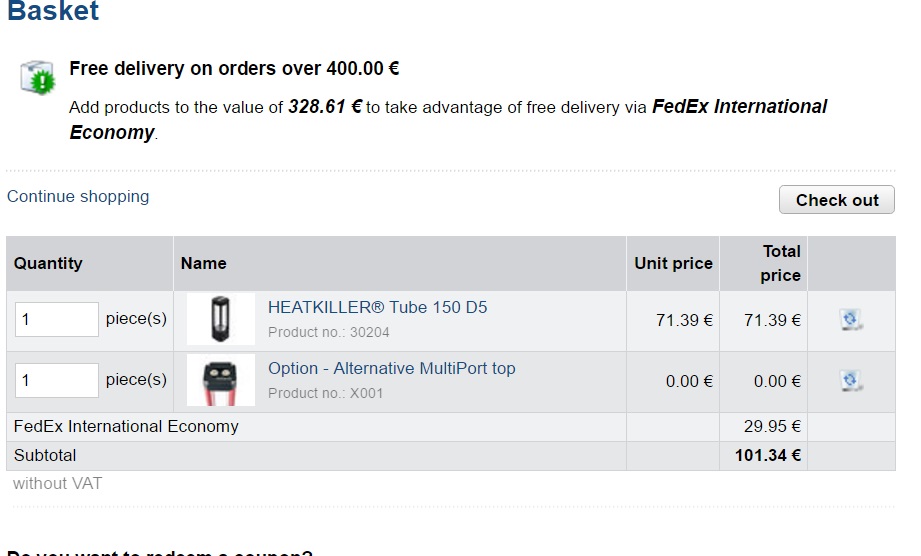Click the Unit price column header
921x556 pixels.
coord(673,263)
